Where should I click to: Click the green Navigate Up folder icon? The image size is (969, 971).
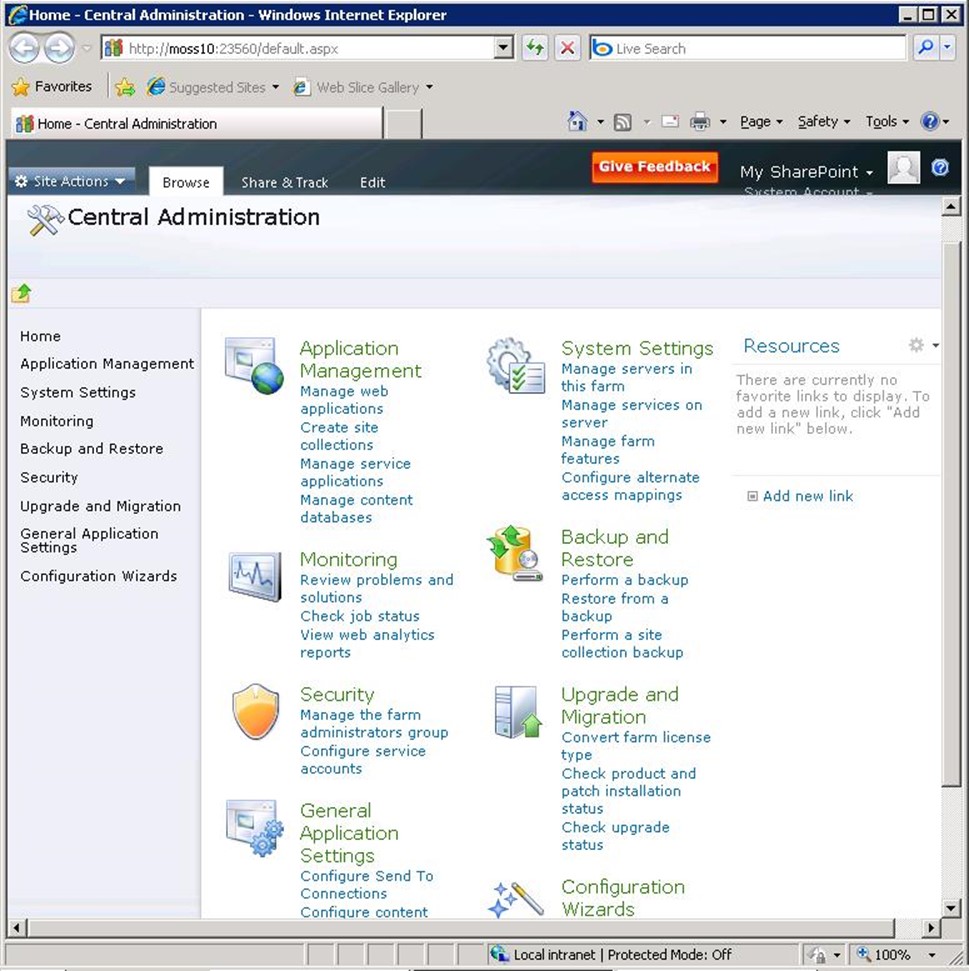click(22, 293)
